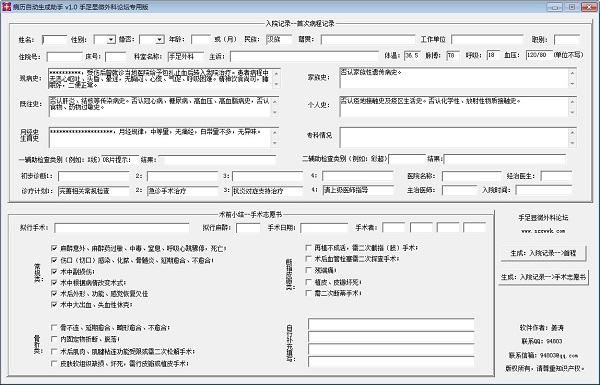Click the 工作单位 input field
The height and width of the screenshot is (385, 600).
(x=487, y=39)
